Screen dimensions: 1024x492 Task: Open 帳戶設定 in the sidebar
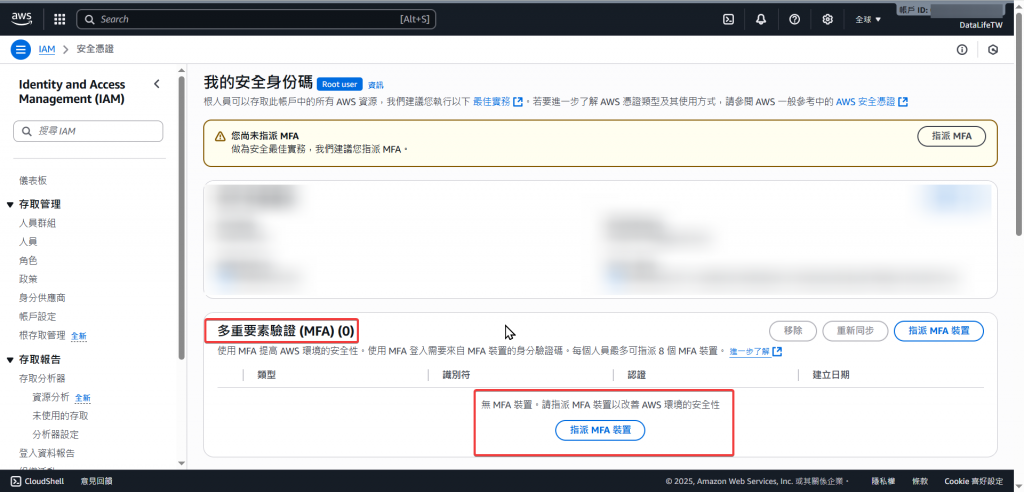tap(37, 317)
